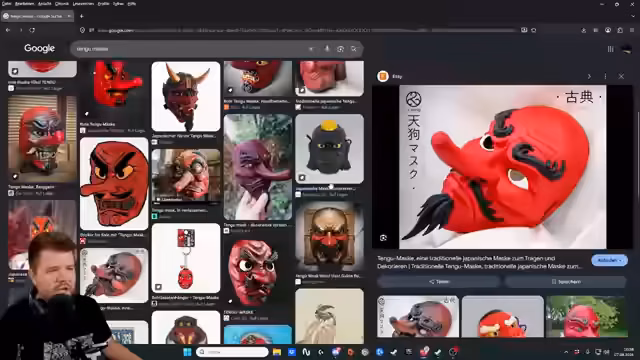Open the new tab plus button

(x=82, y=16)
